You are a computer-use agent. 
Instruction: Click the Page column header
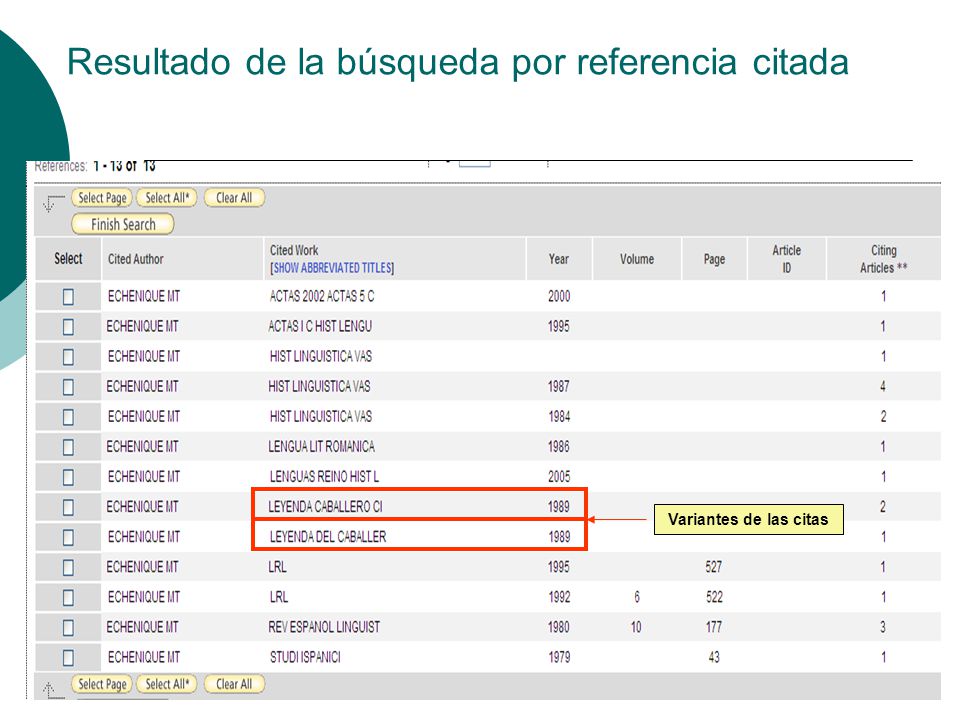(714, 259)
